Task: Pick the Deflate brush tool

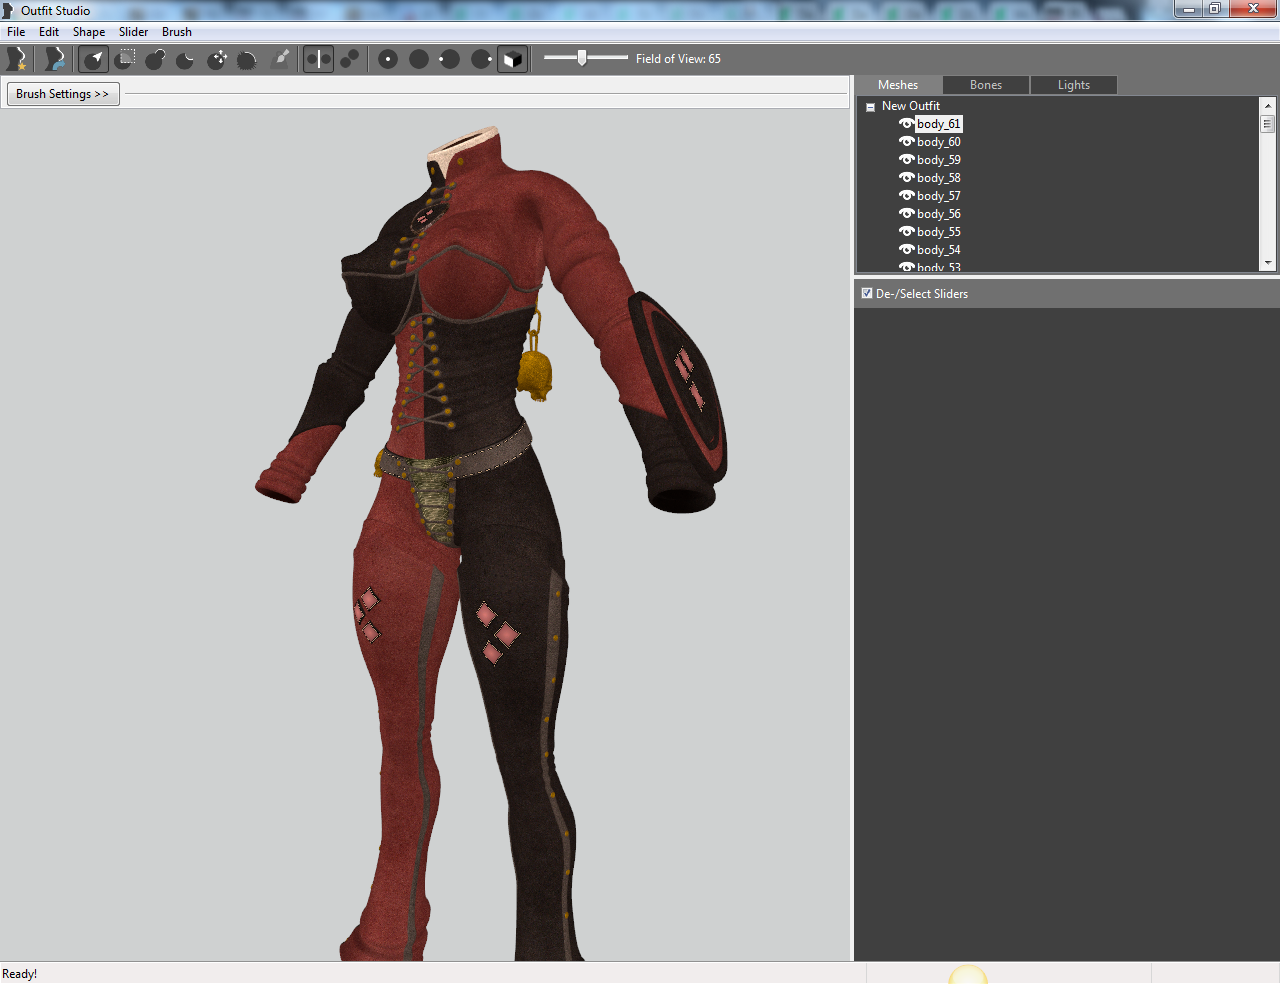Action: click(186, 59)
